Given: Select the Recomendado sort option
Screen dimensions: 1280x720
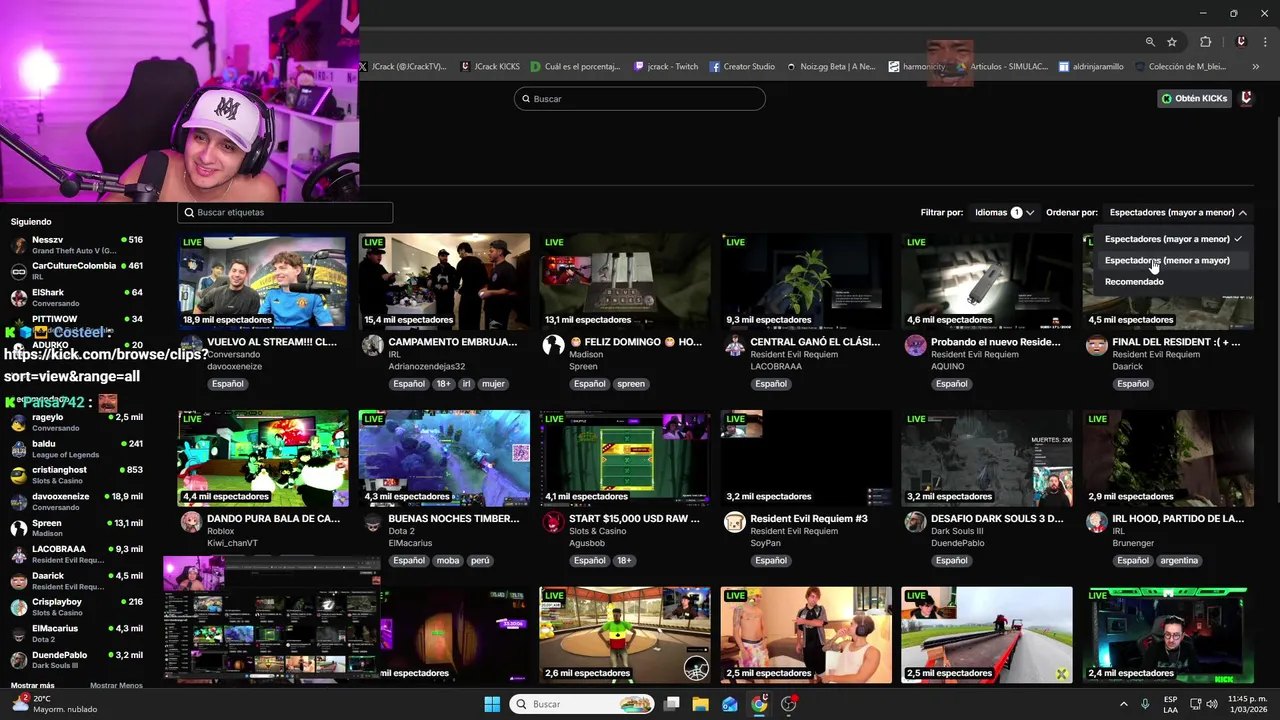Looking at the screenshot, I should tap(1173, 282).
